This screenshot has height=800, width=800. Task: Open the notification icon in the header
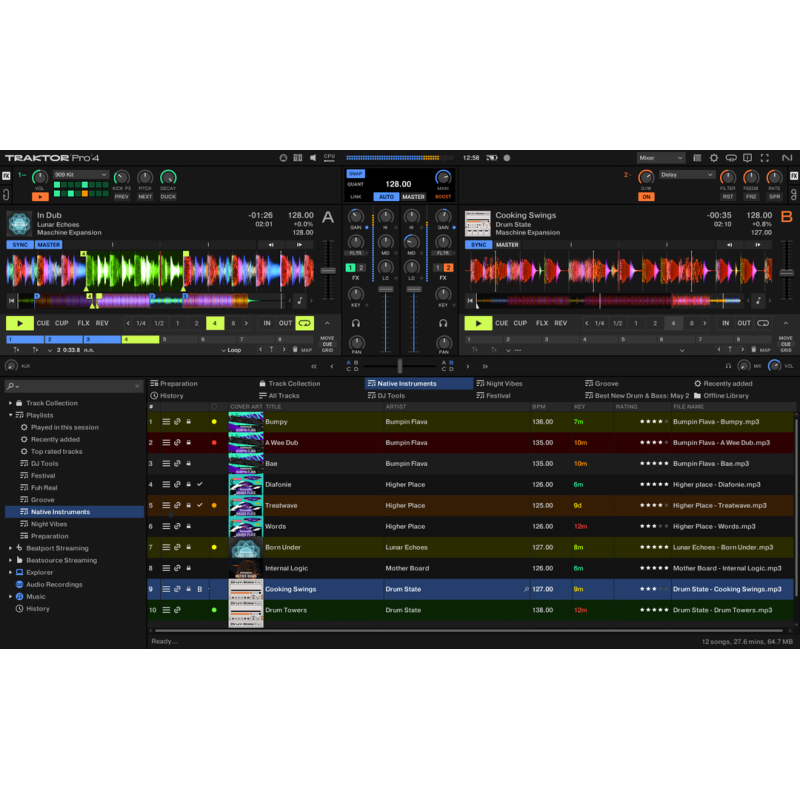[747, 158]
